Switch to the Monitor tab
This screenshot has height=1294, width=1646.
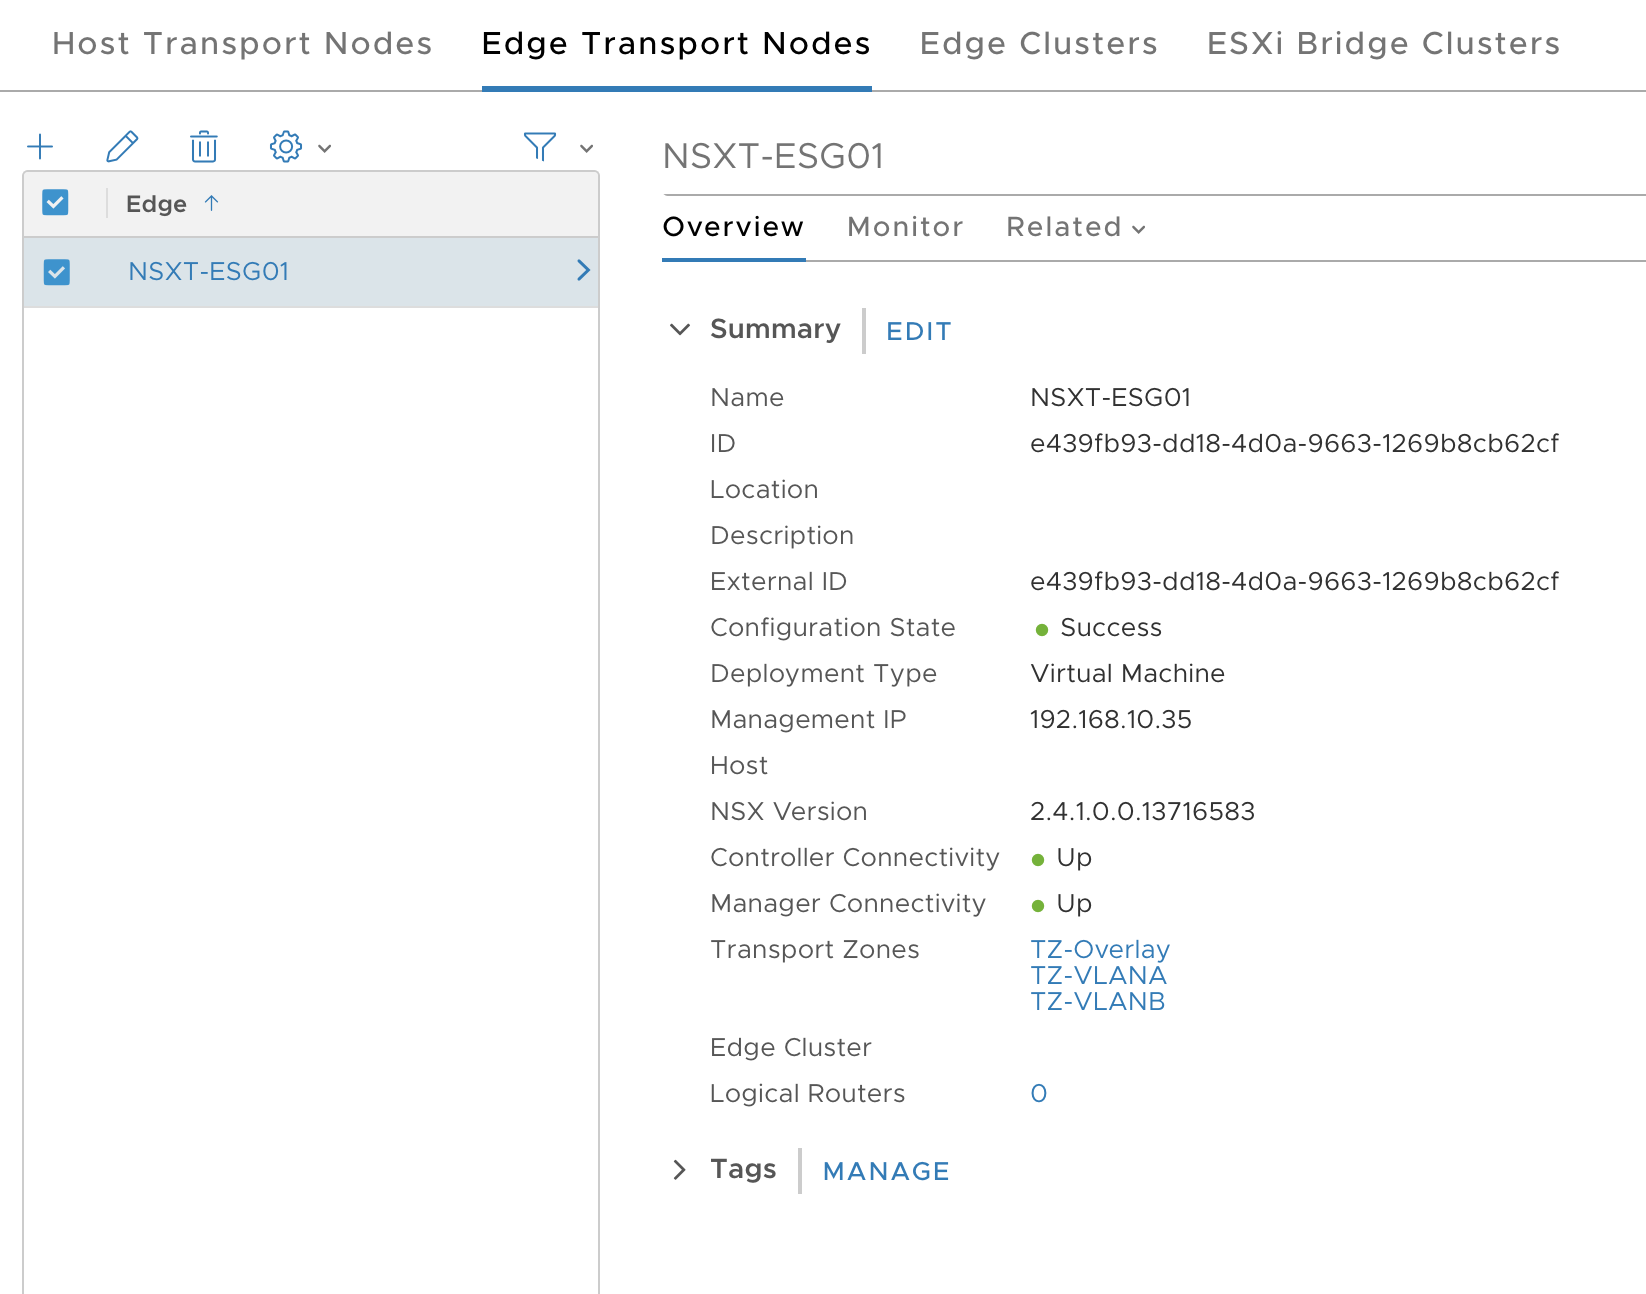pos(904,227)
